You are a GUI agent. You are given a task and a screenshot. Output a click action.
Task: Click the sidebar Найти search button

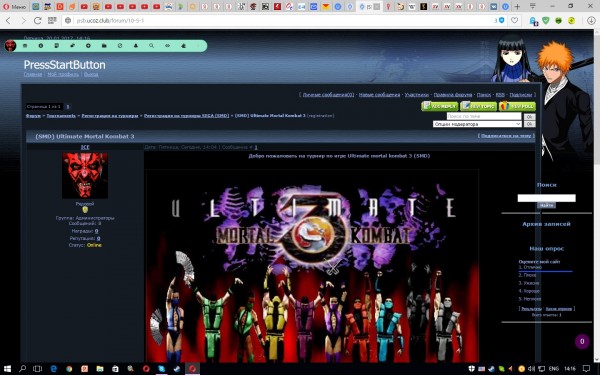coord(546,205)
